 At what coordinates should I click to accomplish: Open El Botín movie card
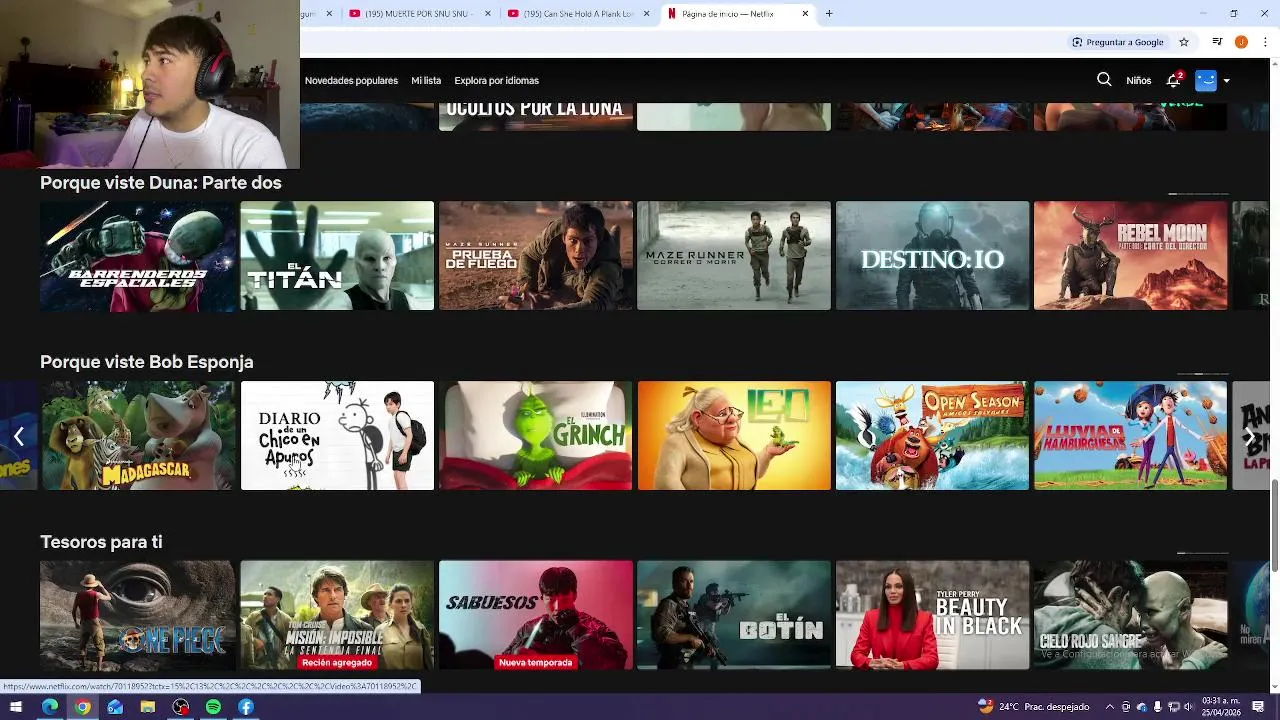tap(734, 615)
